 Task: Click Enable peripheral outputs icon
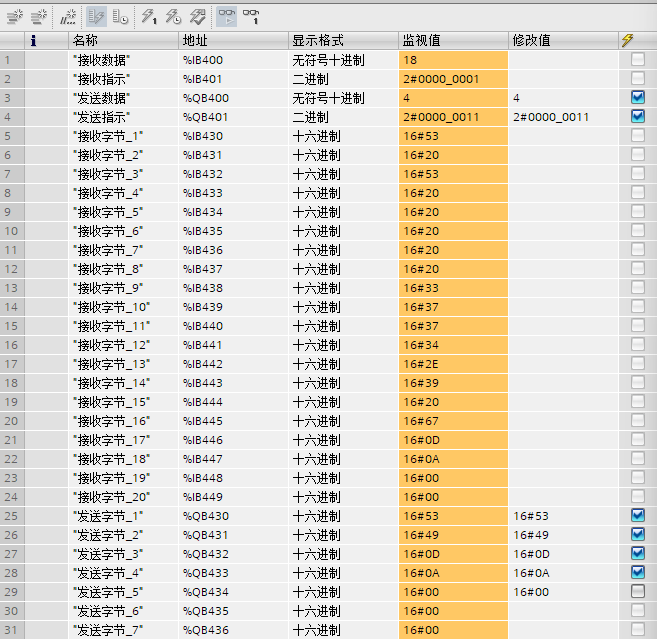(x=198, y=16)
